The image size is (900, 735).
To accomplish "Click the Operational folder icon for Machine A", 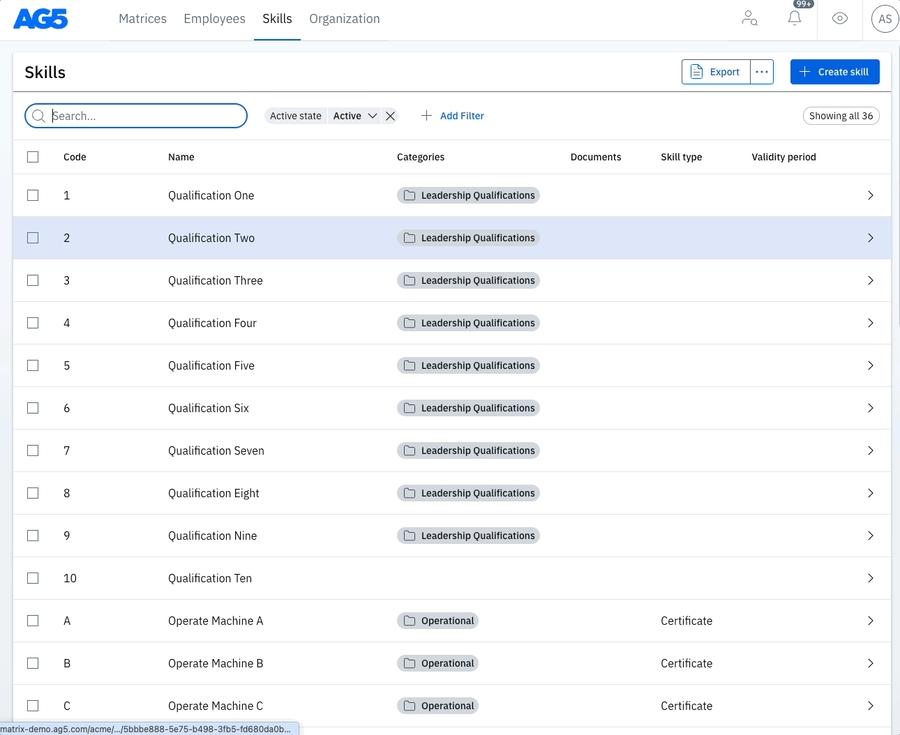I will tap(409, 621).
